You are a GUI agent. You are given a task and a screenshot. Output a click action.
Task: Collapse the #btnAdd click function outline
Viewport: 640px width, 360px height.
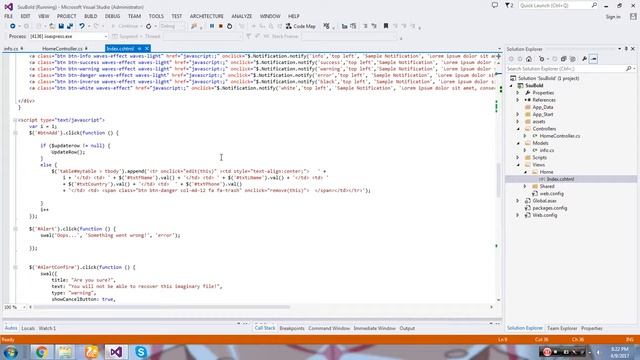pos(16,133)
